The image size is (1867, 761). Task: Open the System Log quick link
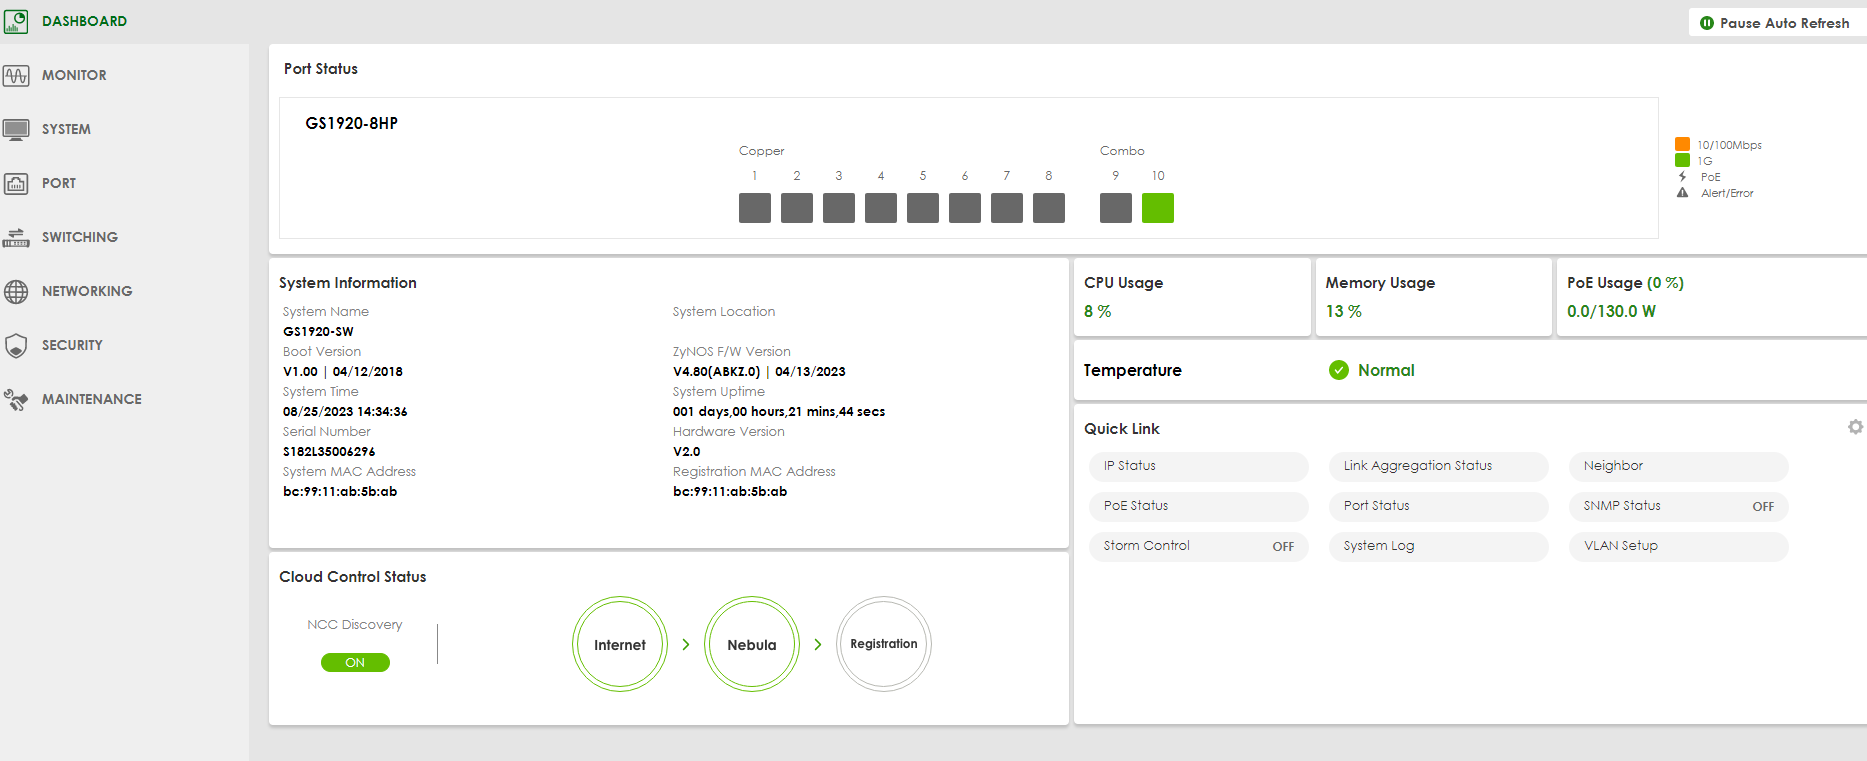[x=1438, y=546]
